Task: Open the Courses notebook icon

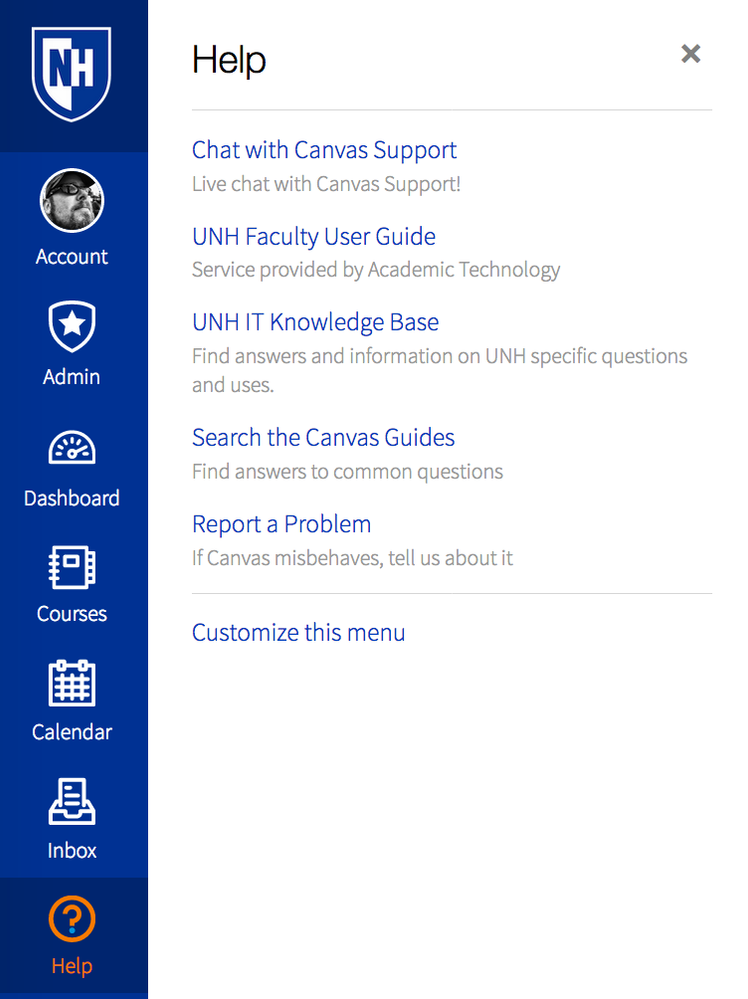Action: 71,567
